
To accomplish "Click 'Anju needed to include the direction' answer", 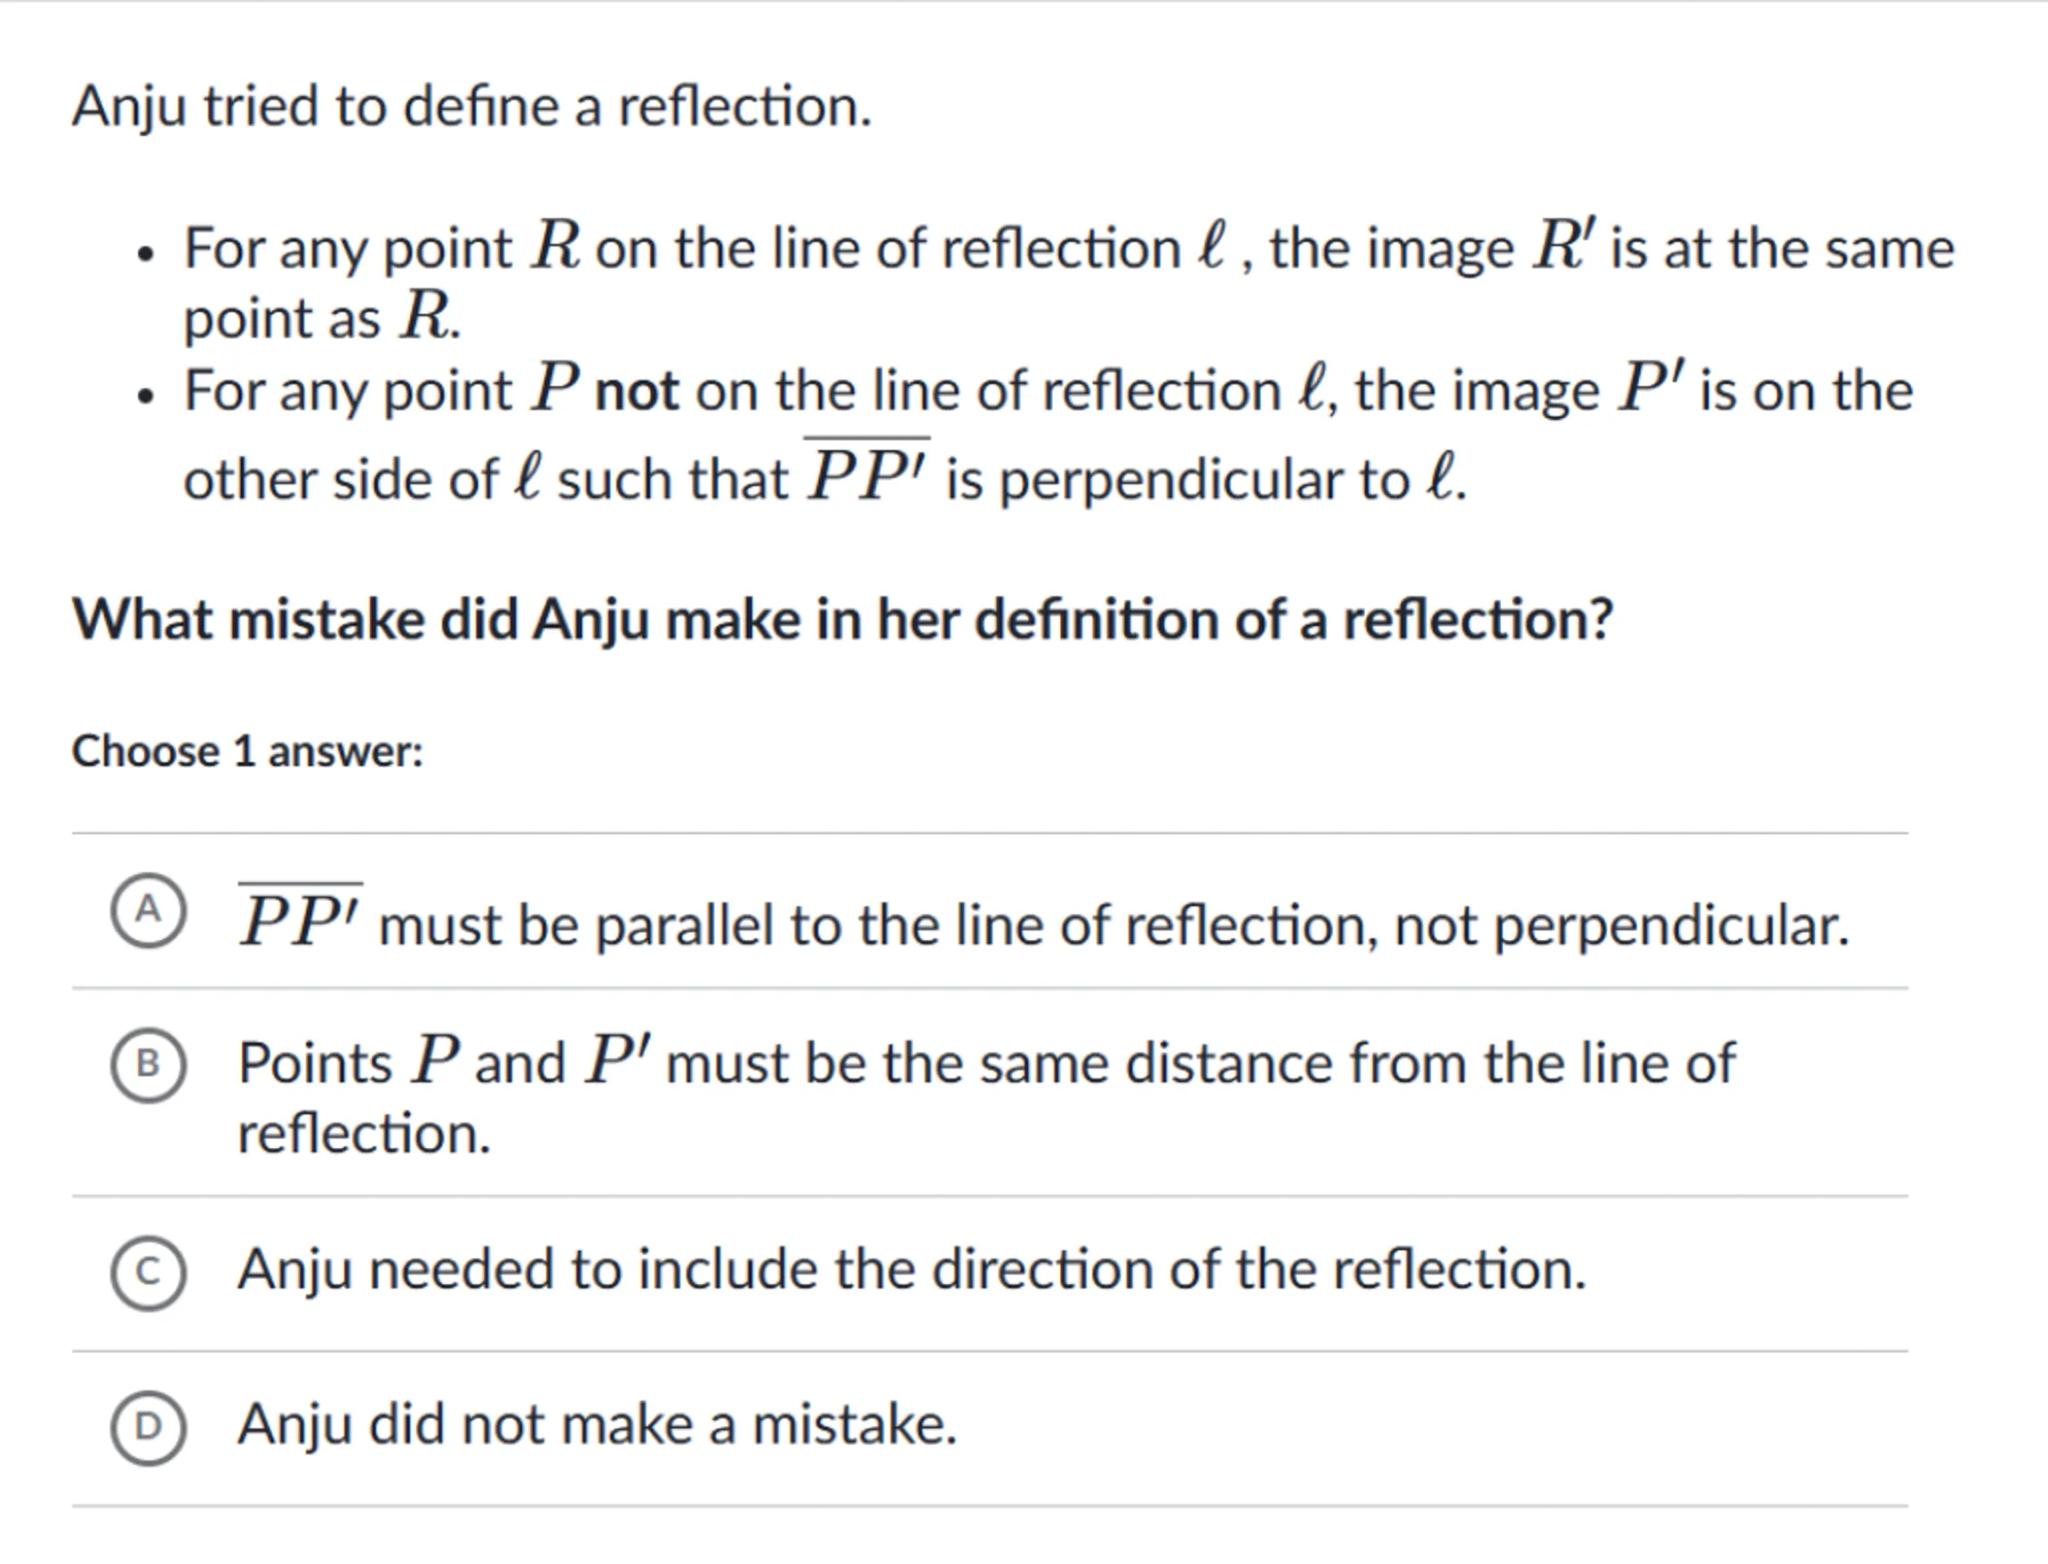I will pyautogui.click(x=911, y=1270).
